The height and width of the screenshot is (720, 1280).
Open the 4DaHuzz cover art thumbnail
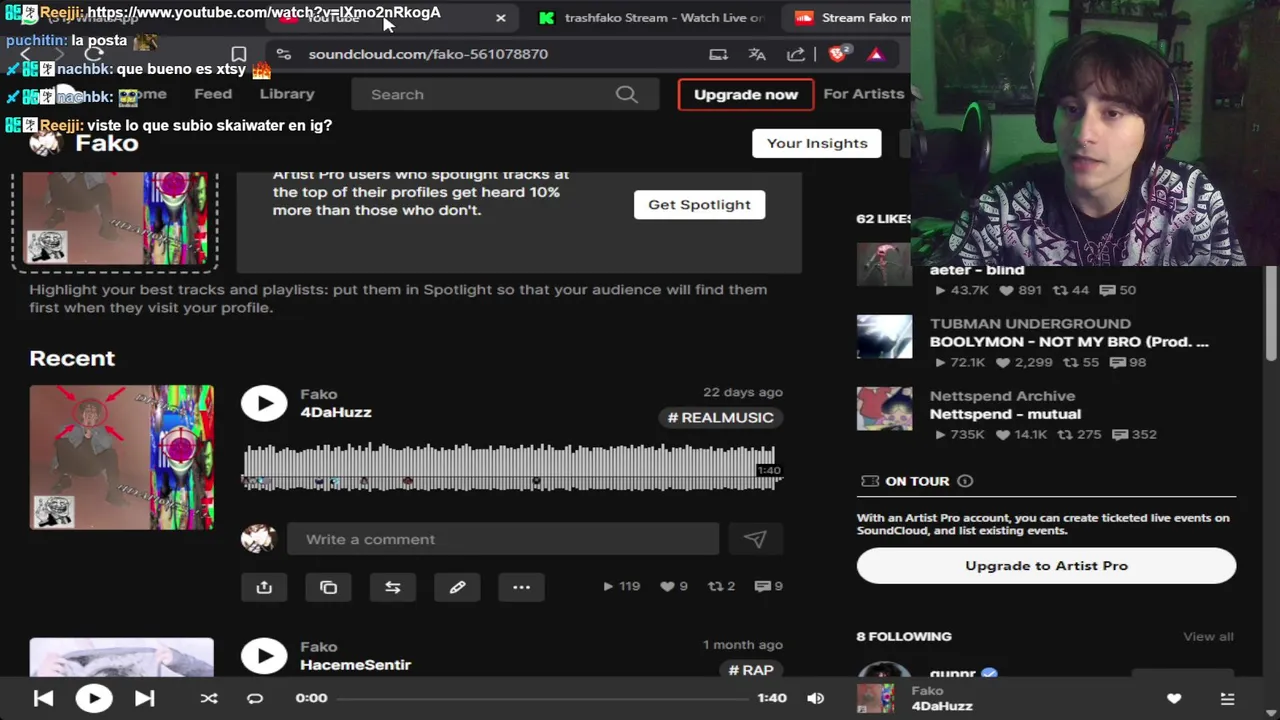point(121,457)
